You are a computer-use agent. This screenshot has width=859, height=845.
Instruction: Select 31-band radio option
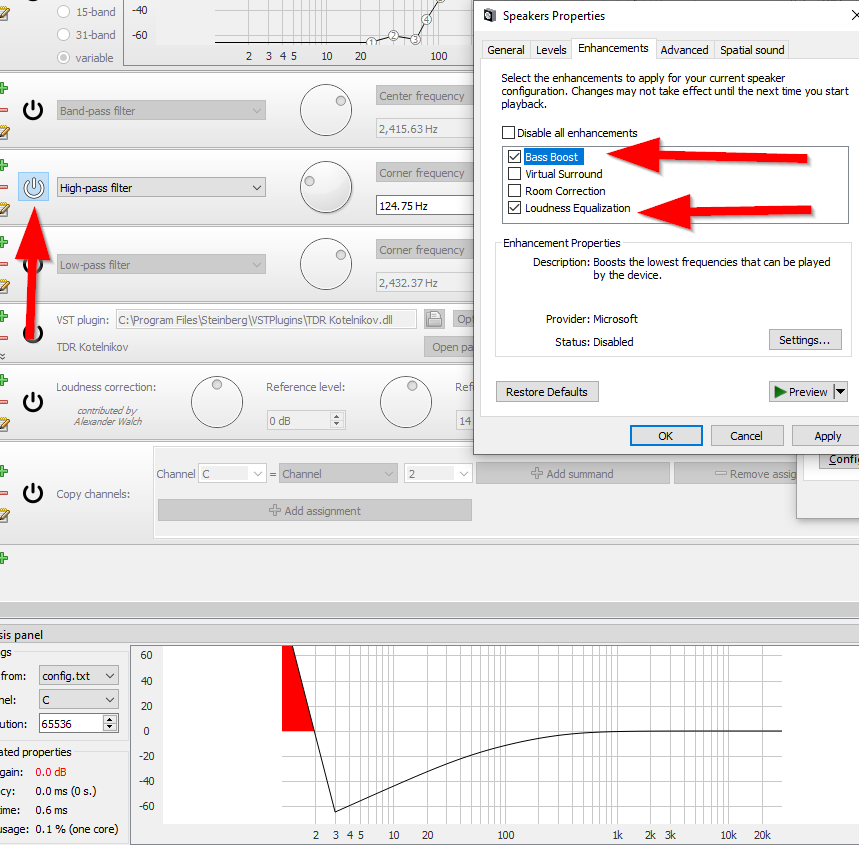(x=64, y=35)
